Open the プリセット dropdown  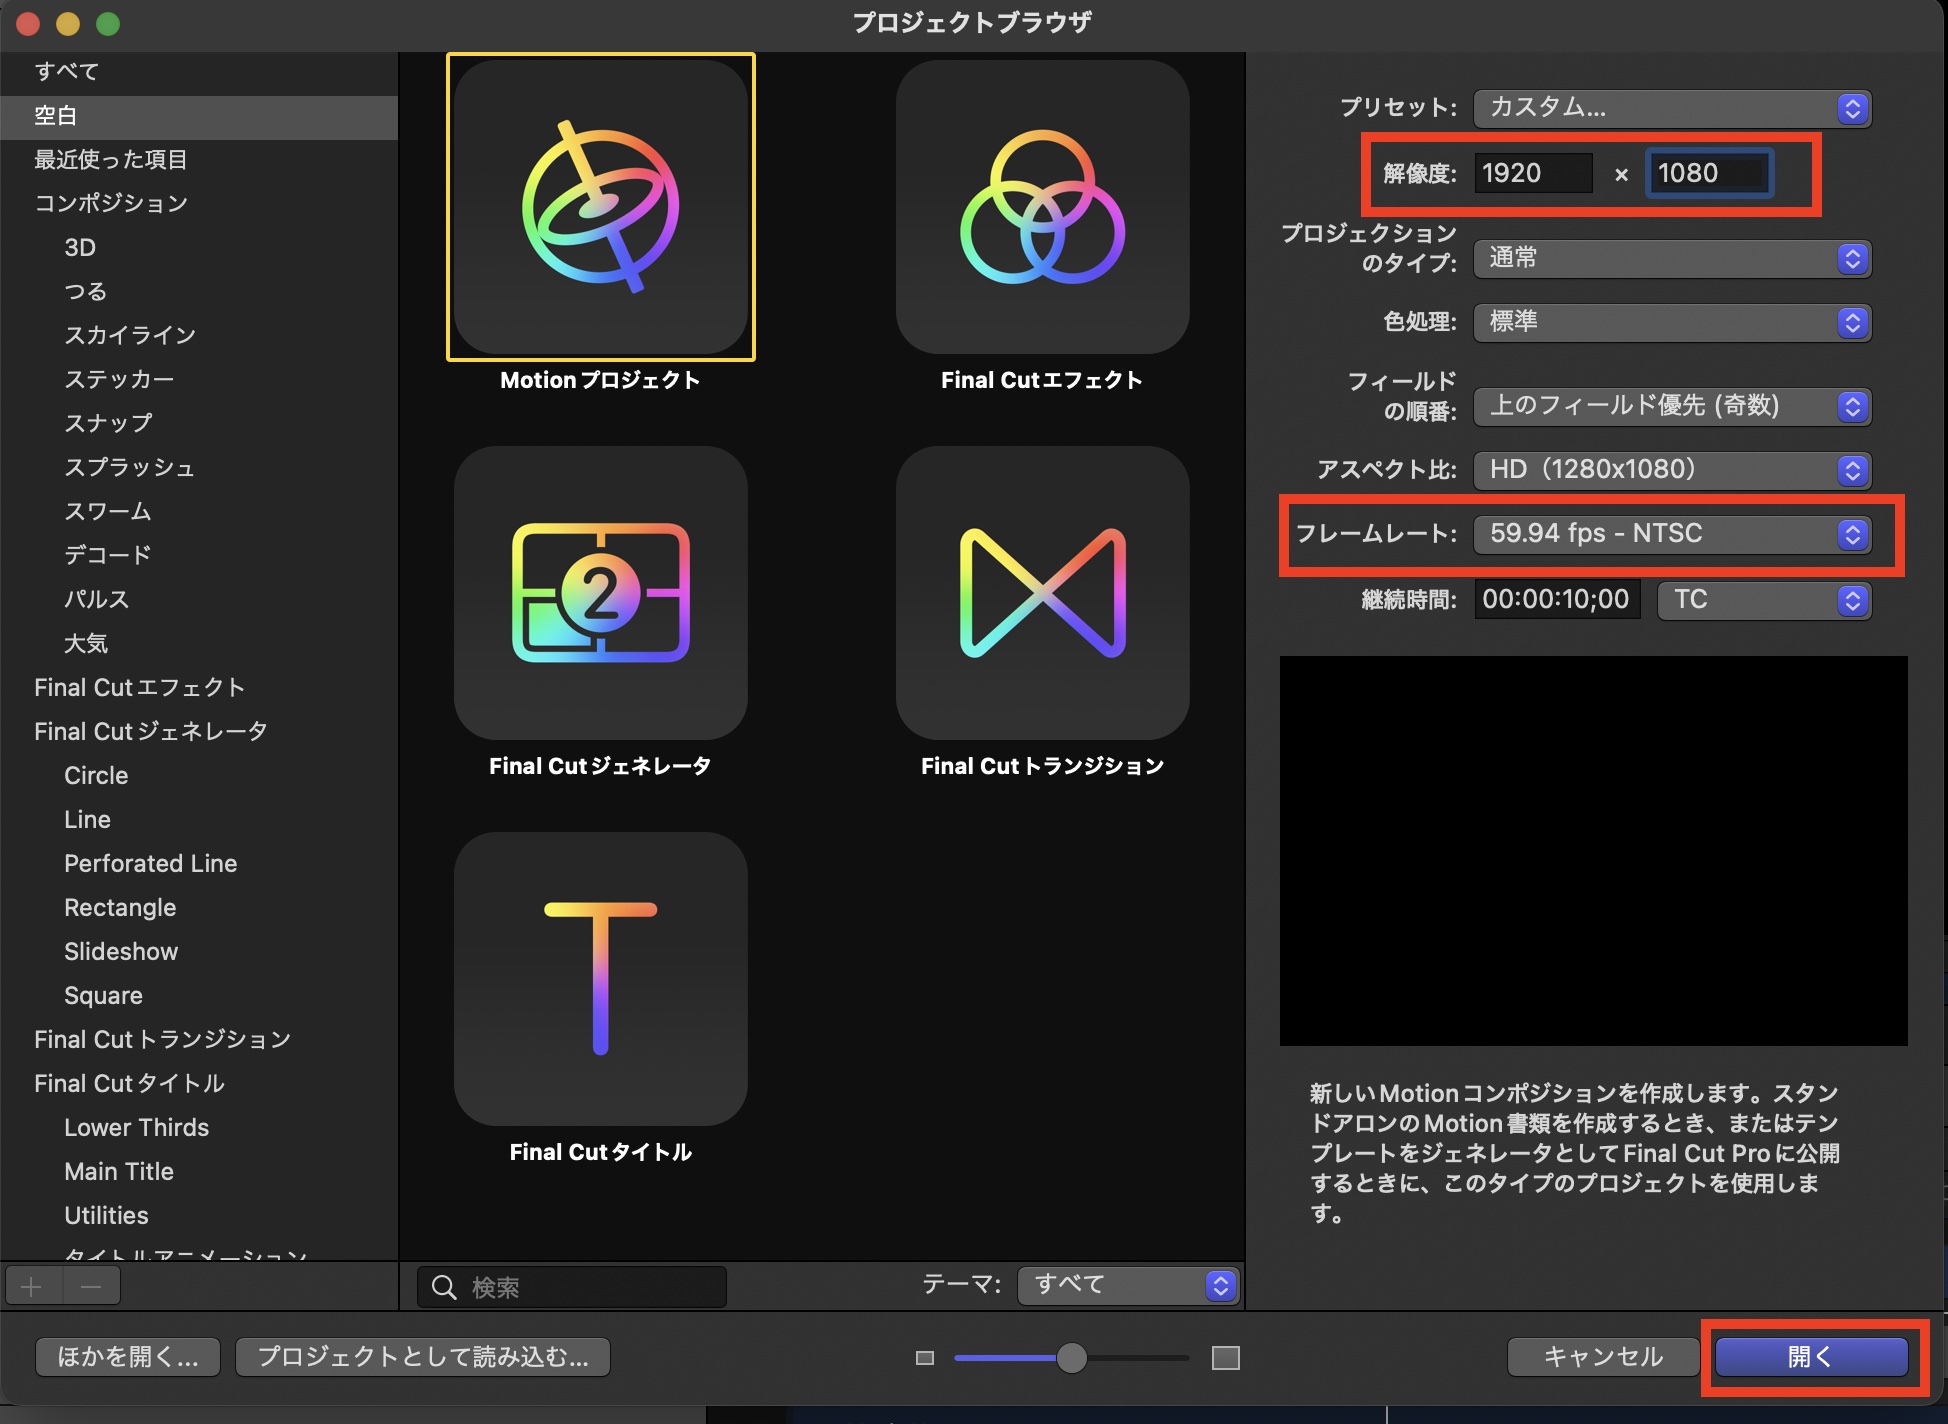click(x=1671, y=108)
